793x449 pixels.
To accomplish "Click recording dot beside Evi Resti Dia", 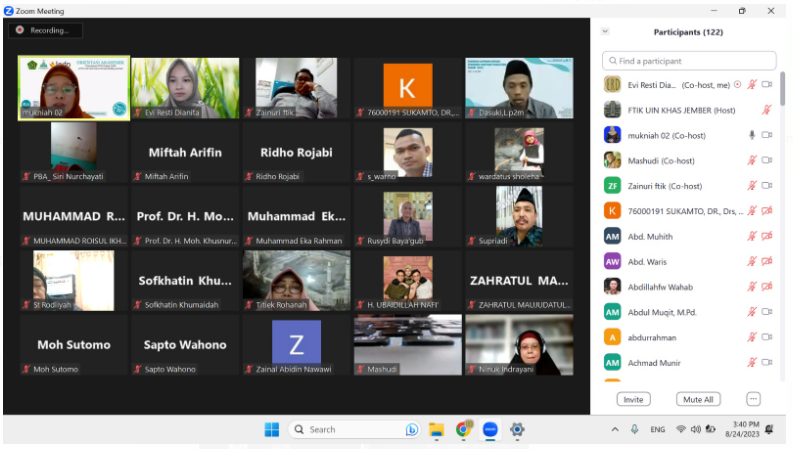I will pos(738,84).
